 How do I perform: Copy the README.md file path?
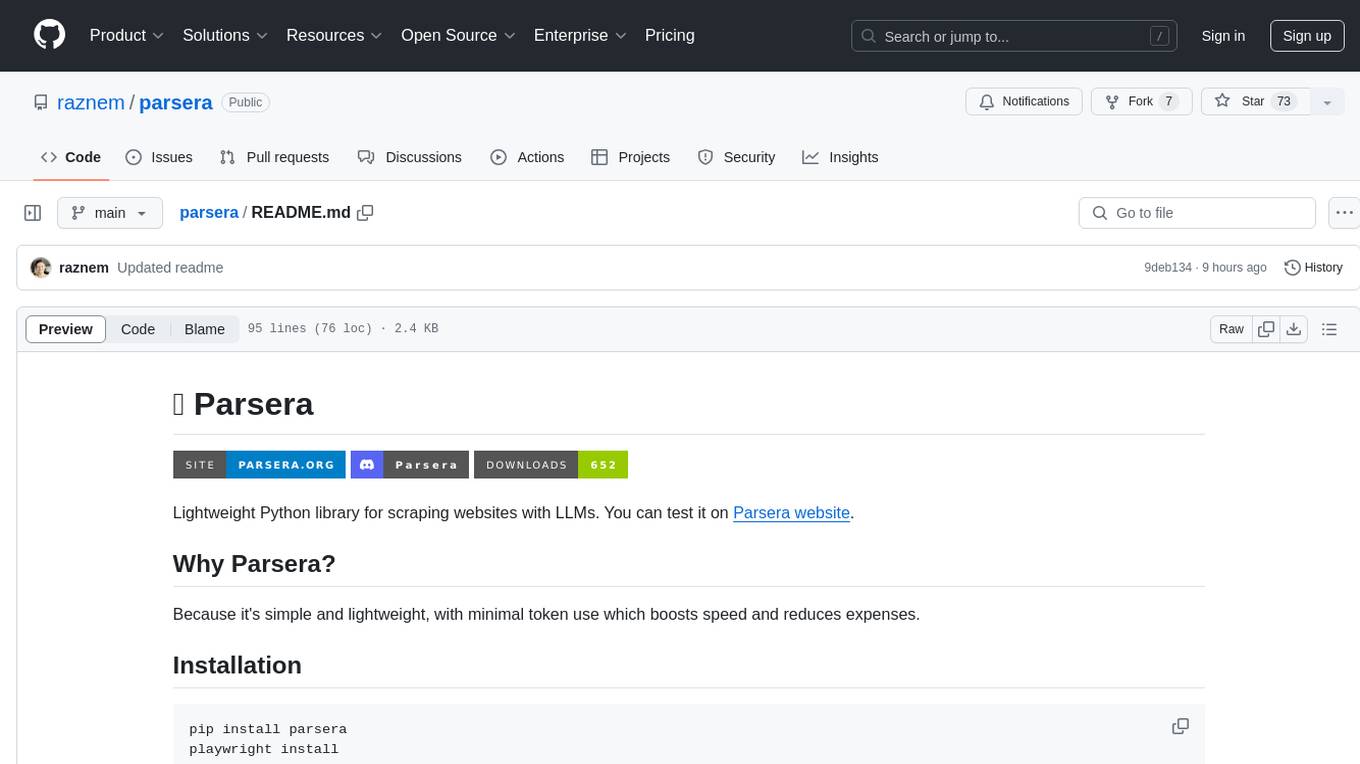[x=365, y=212]
